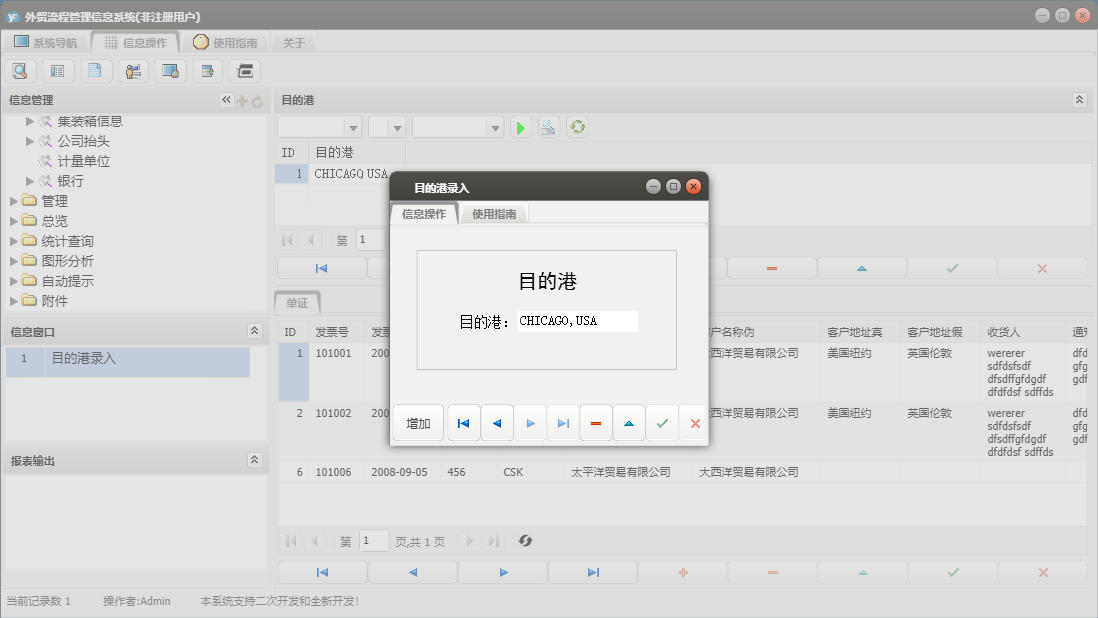Select the magnifier search tool in the toolbar
This screenshot has height=618, width=1098.
tap(20, 71)
